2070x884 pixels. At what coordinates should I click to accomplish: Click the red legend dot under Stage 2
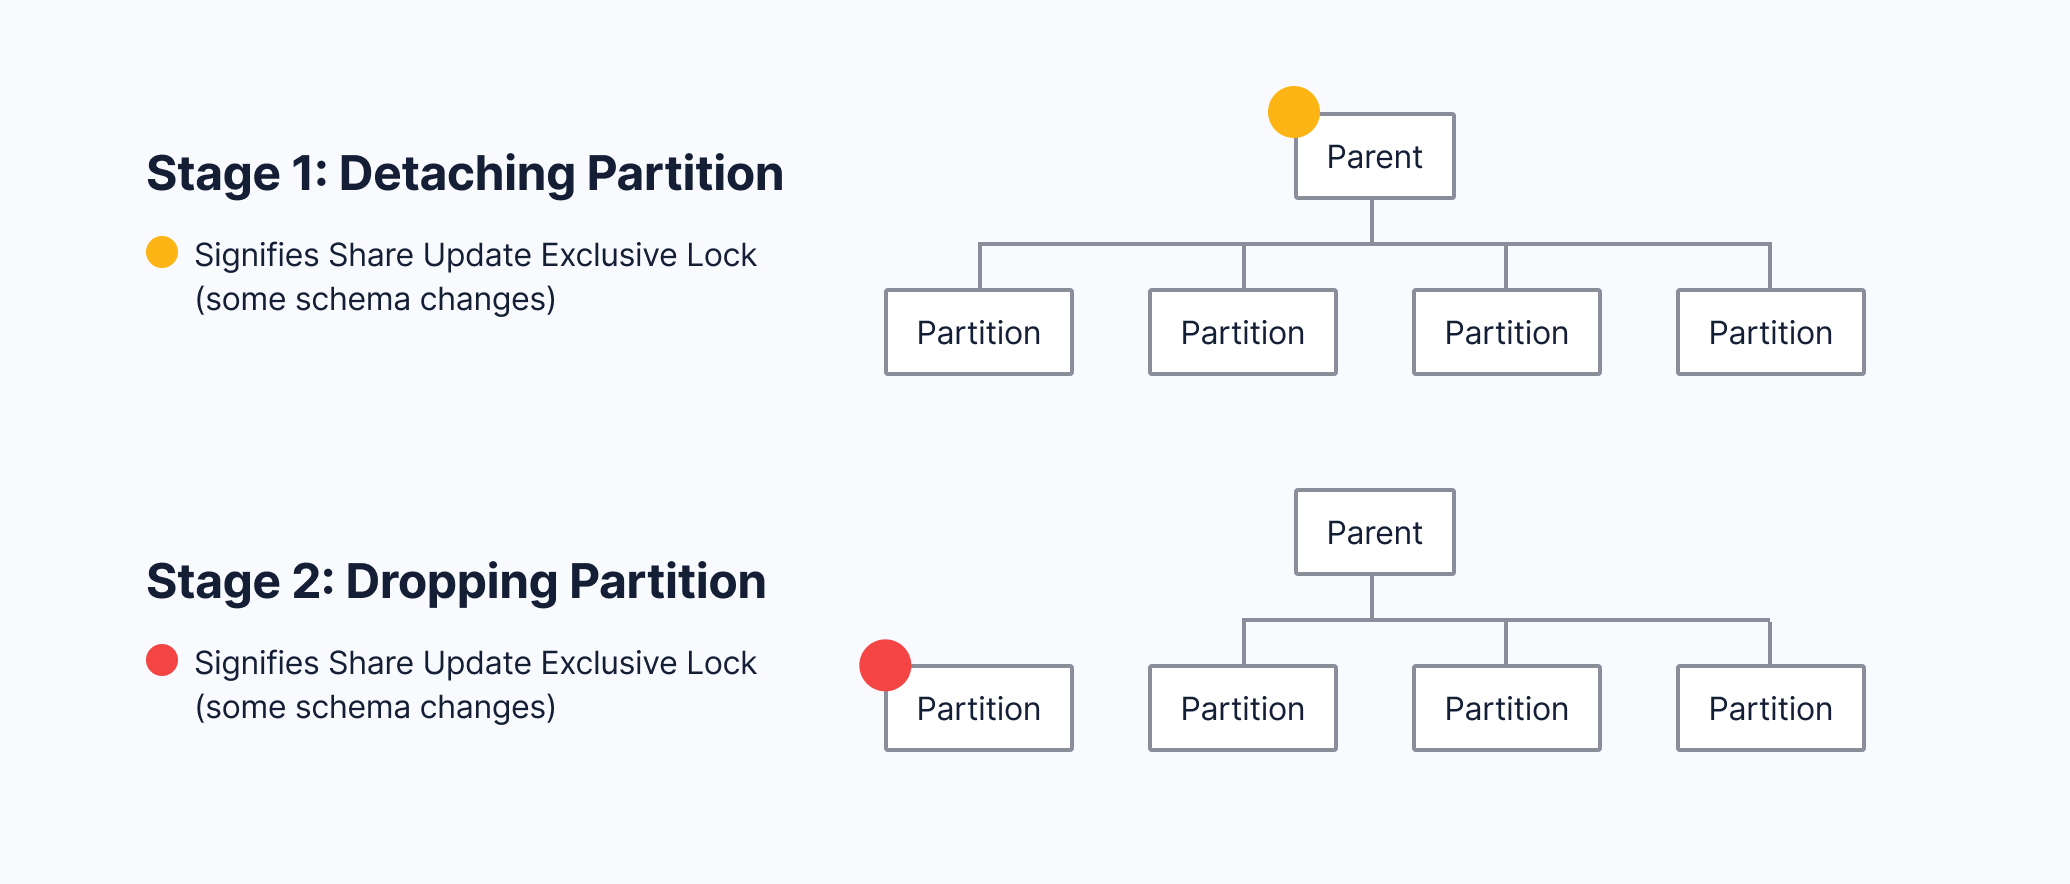coord(162,660)
